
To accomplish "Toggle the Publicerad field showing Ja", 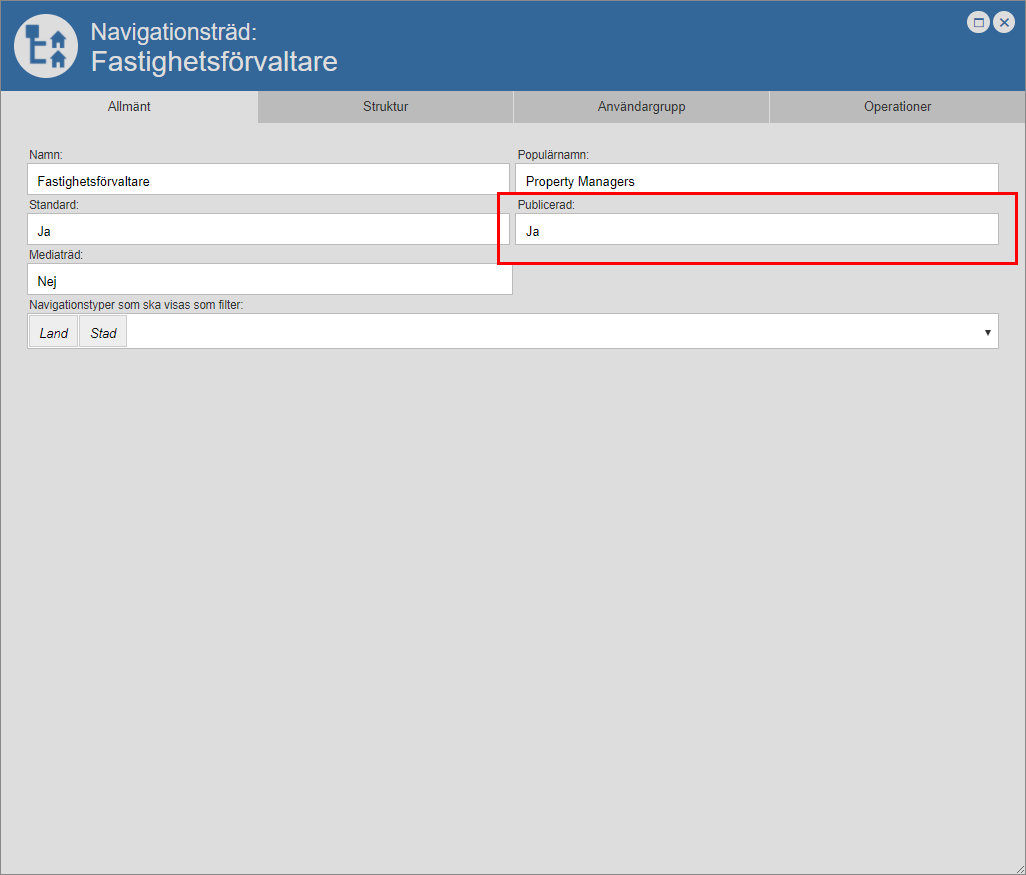I will point(756,230).
